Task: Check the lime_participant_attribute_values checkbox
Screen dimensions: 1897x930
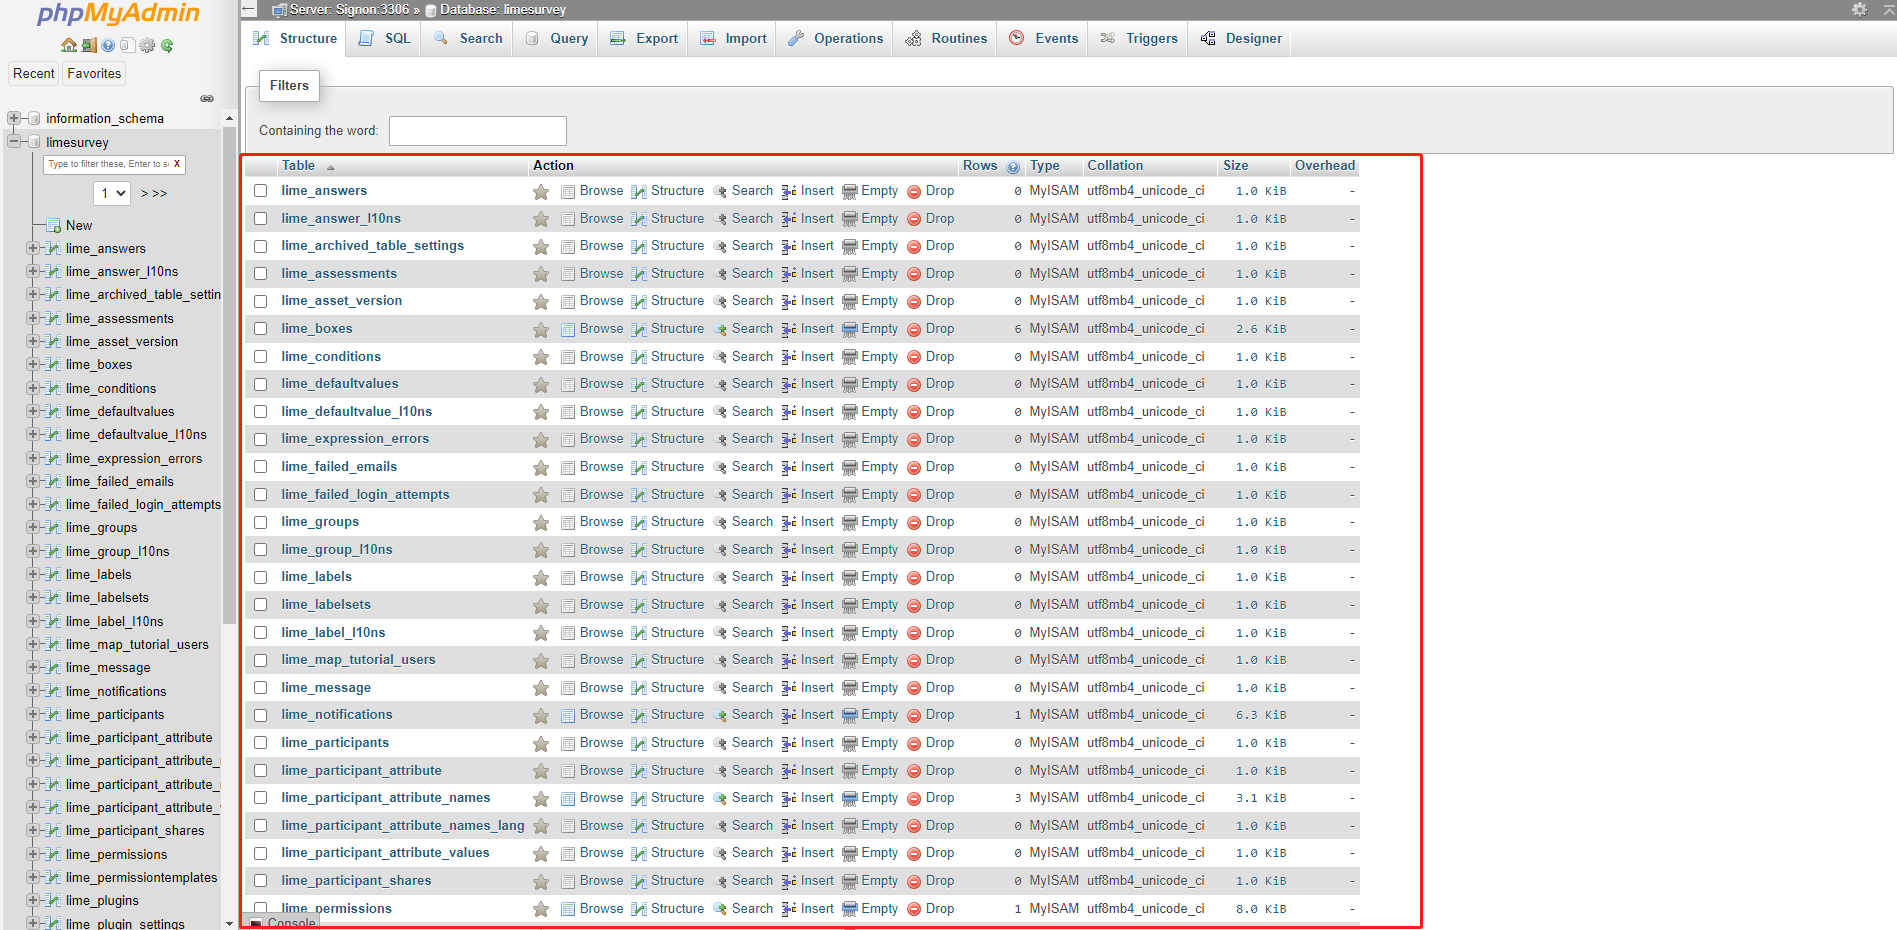Action: point(261,853)
